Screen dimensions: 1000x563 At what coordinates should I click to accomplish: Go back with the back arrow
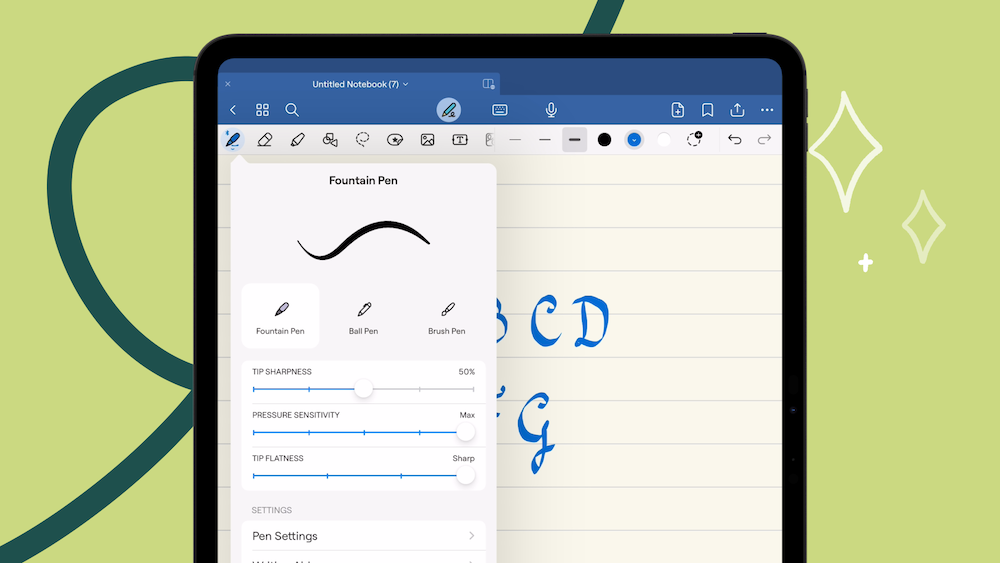tap(233, 110)
